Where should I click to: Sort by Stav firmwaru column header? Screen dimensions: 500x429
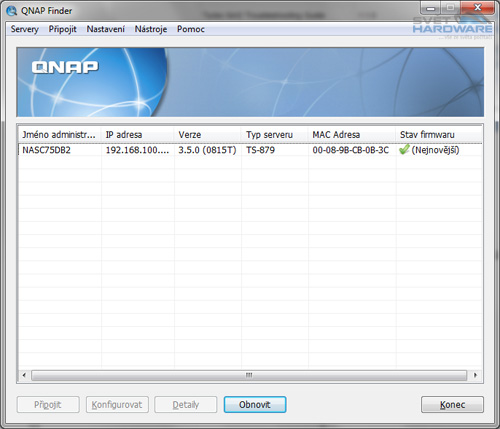point(439,135)
